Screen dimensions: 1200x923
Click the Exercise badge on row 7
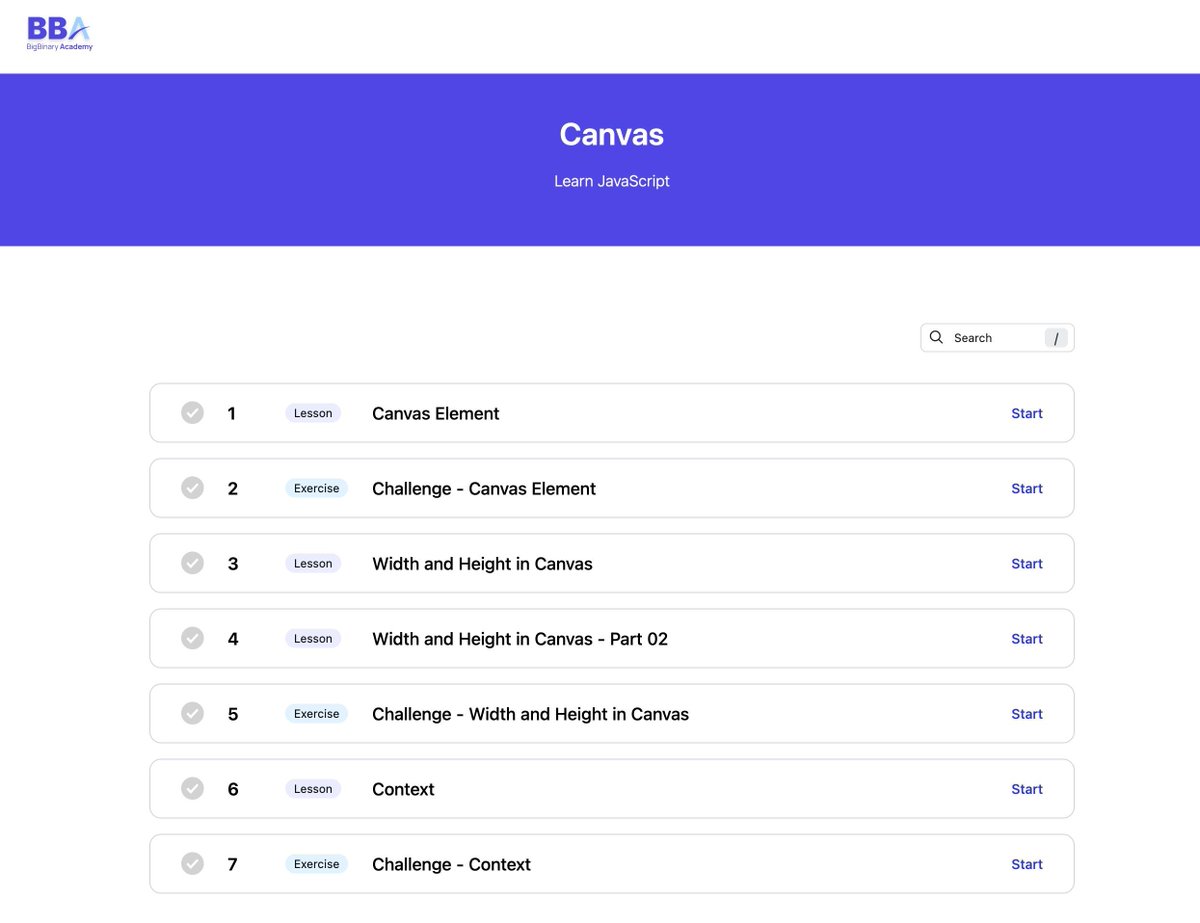(317, 863)
